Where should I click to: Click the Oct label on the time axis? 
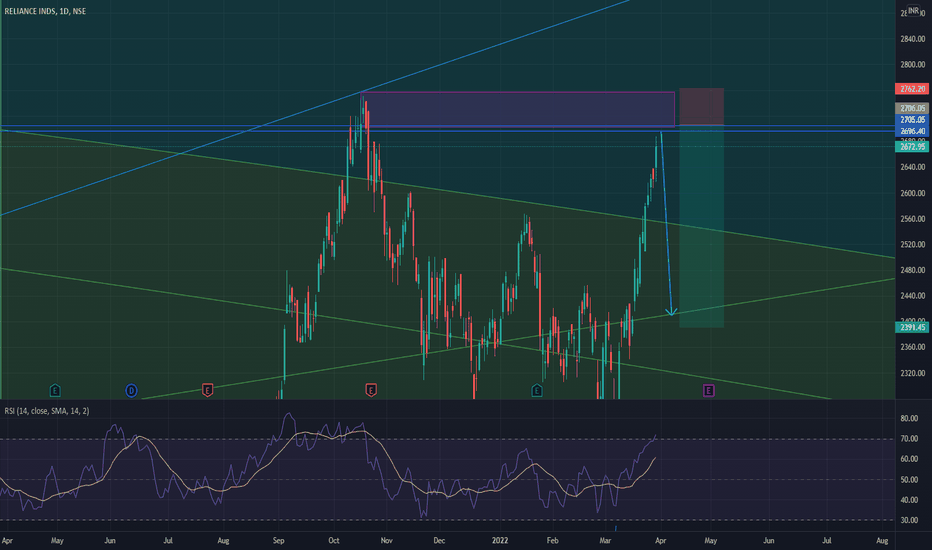[x=333, y=541]
